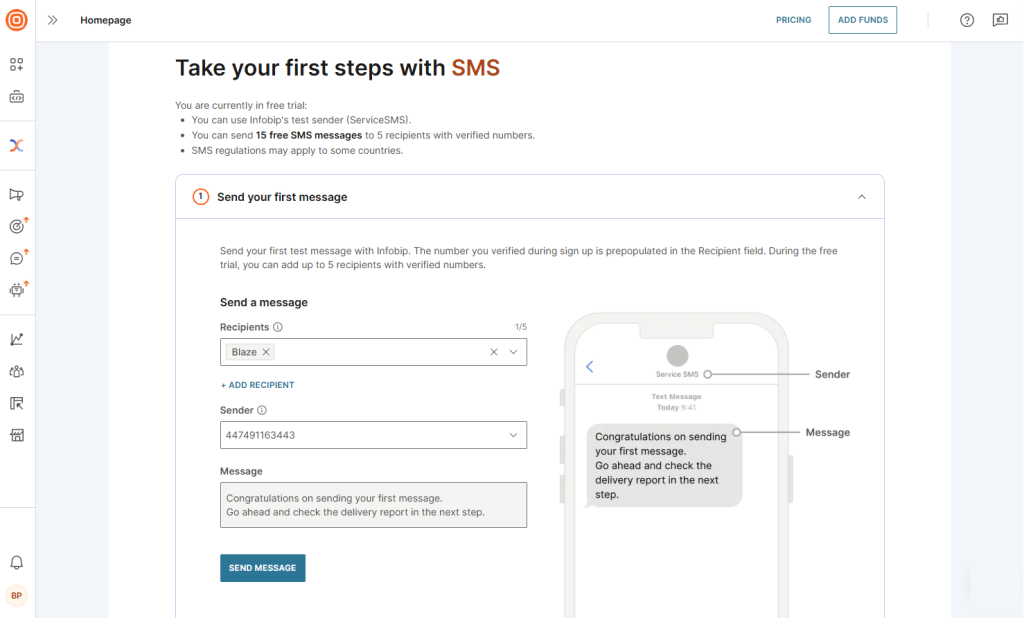The height and width of the screenshot is (618, 1024).
Task: Click the Add Recipient link
Action: point(257,385)
